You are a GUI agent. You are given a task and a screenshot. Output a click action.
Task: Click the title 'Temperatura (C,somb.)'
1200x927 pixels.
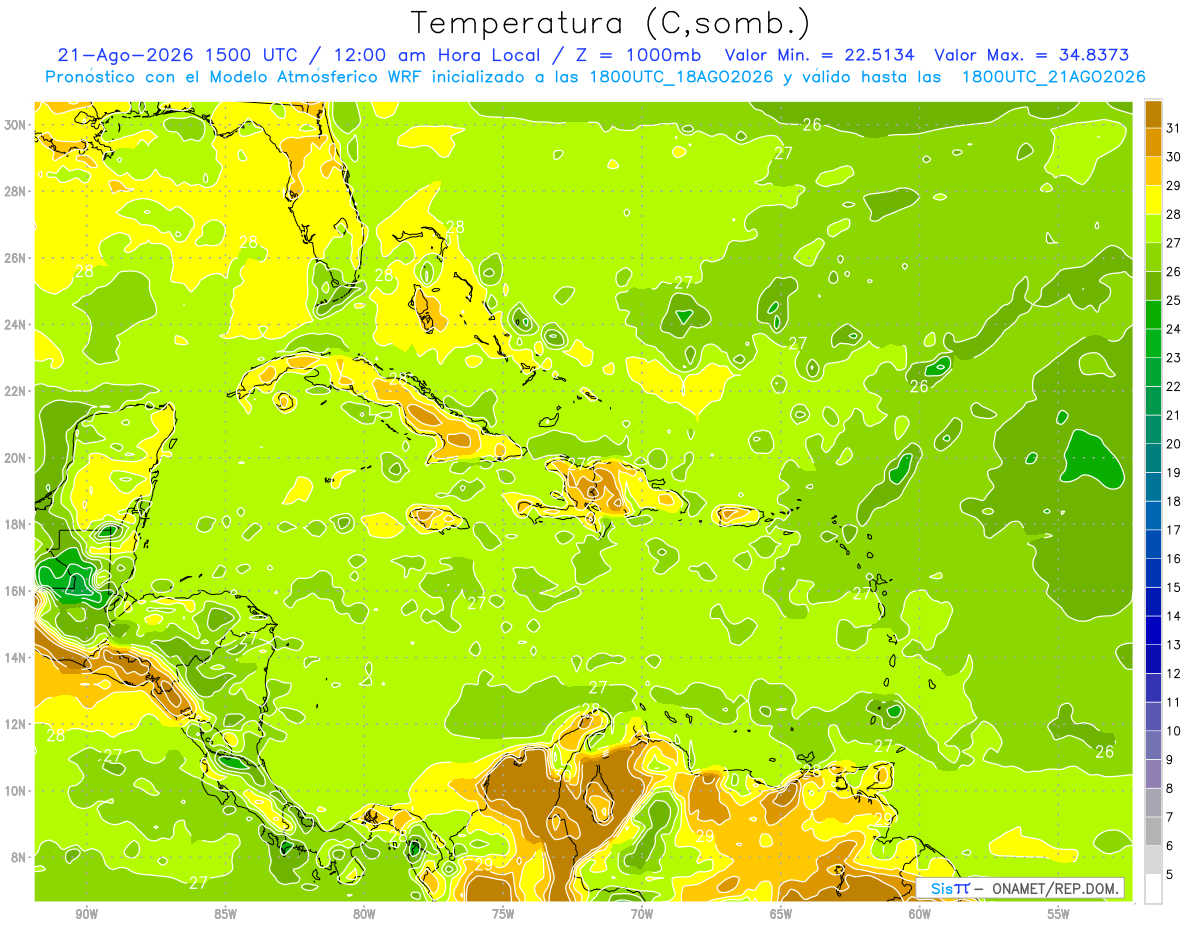pos(610,23)
